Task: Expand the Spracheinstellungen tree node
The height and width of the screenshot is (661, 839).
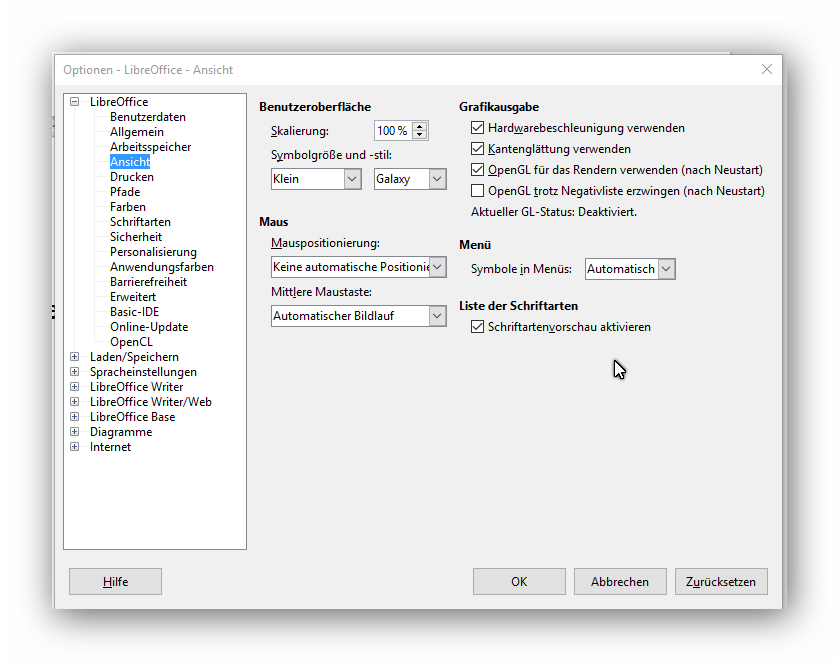Action: pos(75,371)
